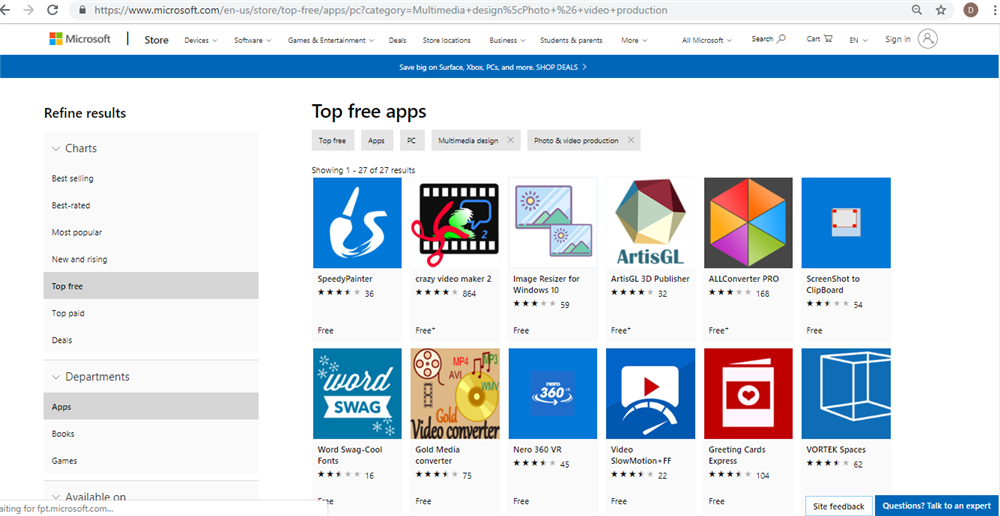Open the Greeting Cards Express icon
The height and width of the screenshot is (516, 1000).
pos(748,394)
